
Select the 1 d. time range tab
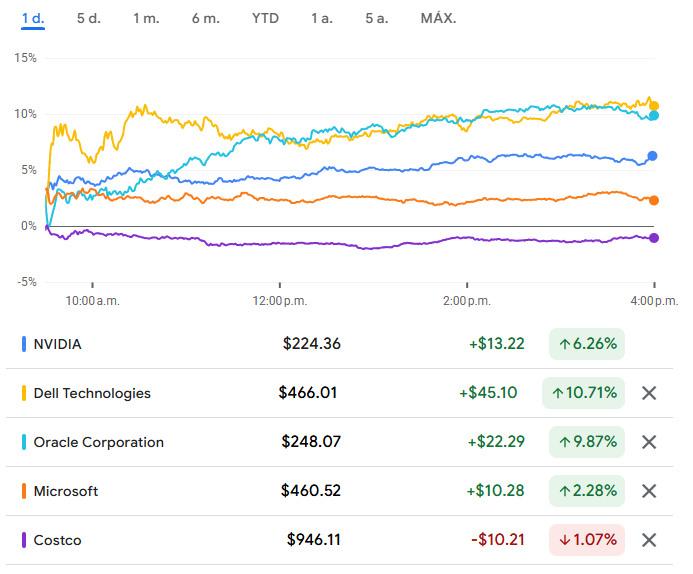(x=33, y=19)
